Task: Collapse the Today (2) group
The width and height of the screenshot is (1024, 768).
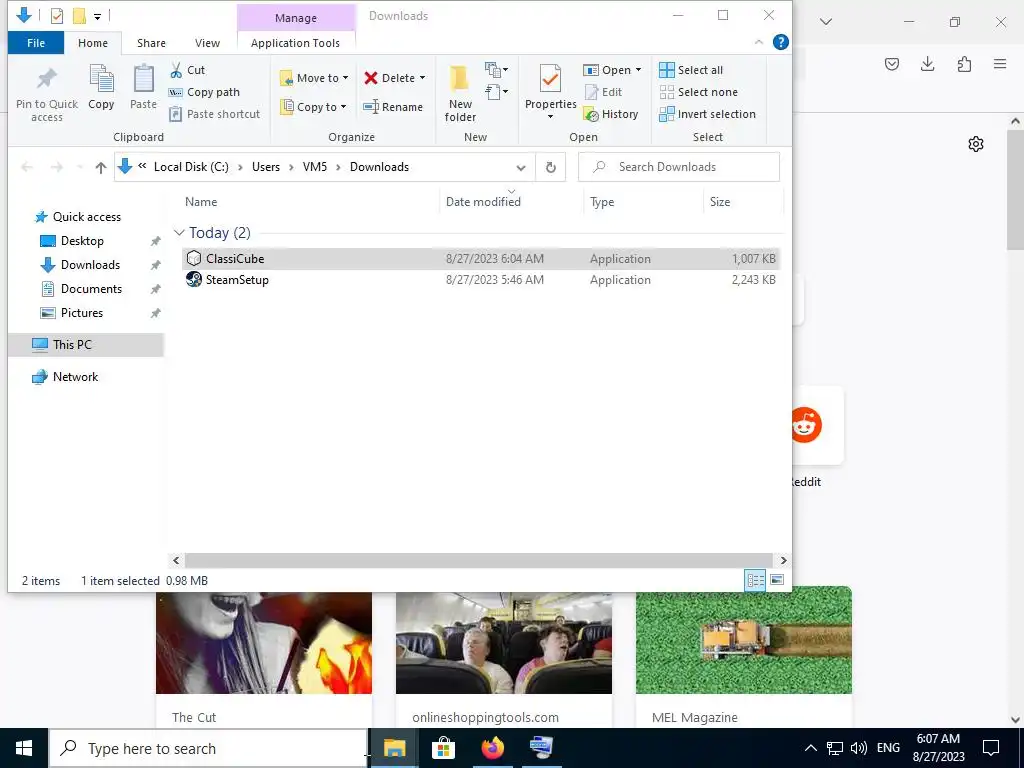Action: click(179, 232)
